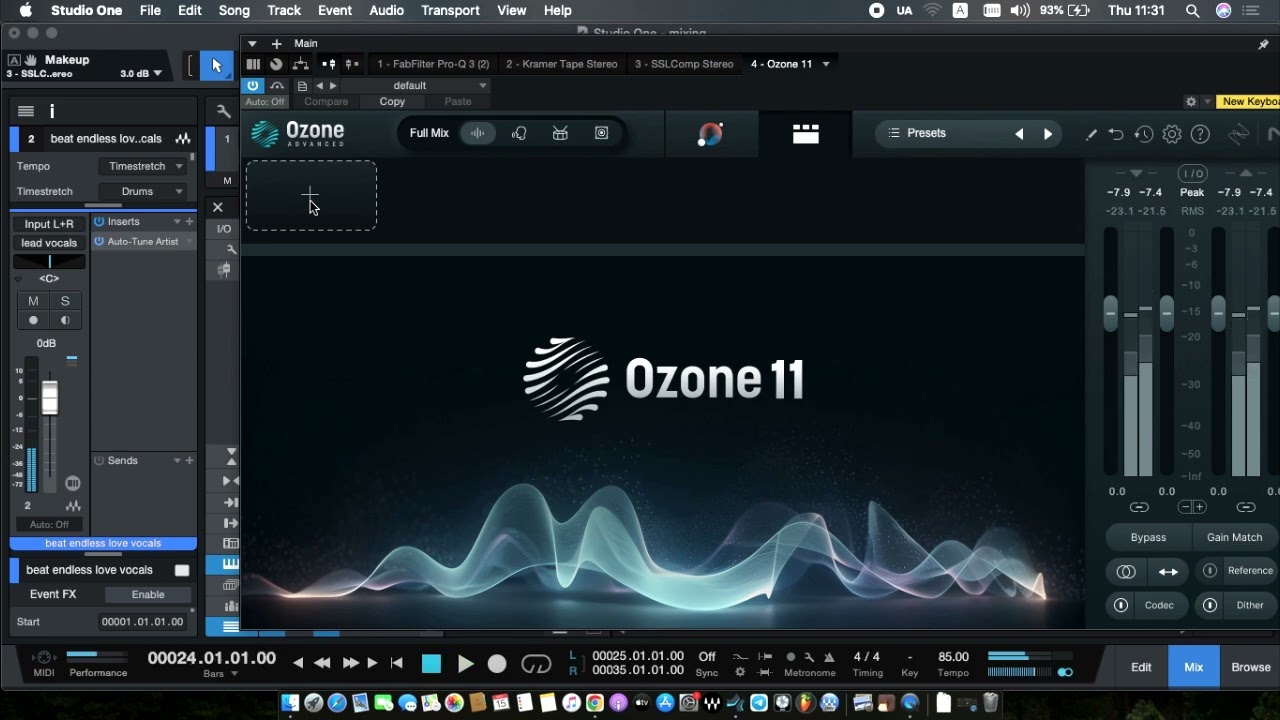Screen dimensions: 1280x720
Task: Turn on the Dither power toggle
Action: pos(1210,605)
